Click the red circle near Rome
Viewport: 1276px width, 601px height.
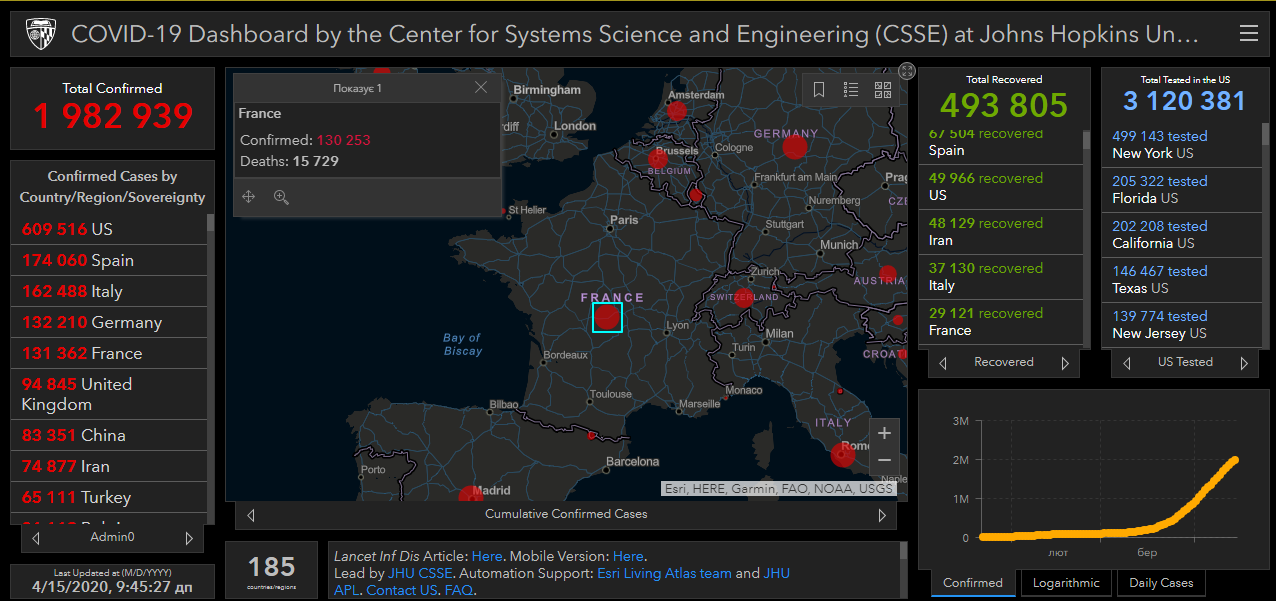click(x=844, y=455)
